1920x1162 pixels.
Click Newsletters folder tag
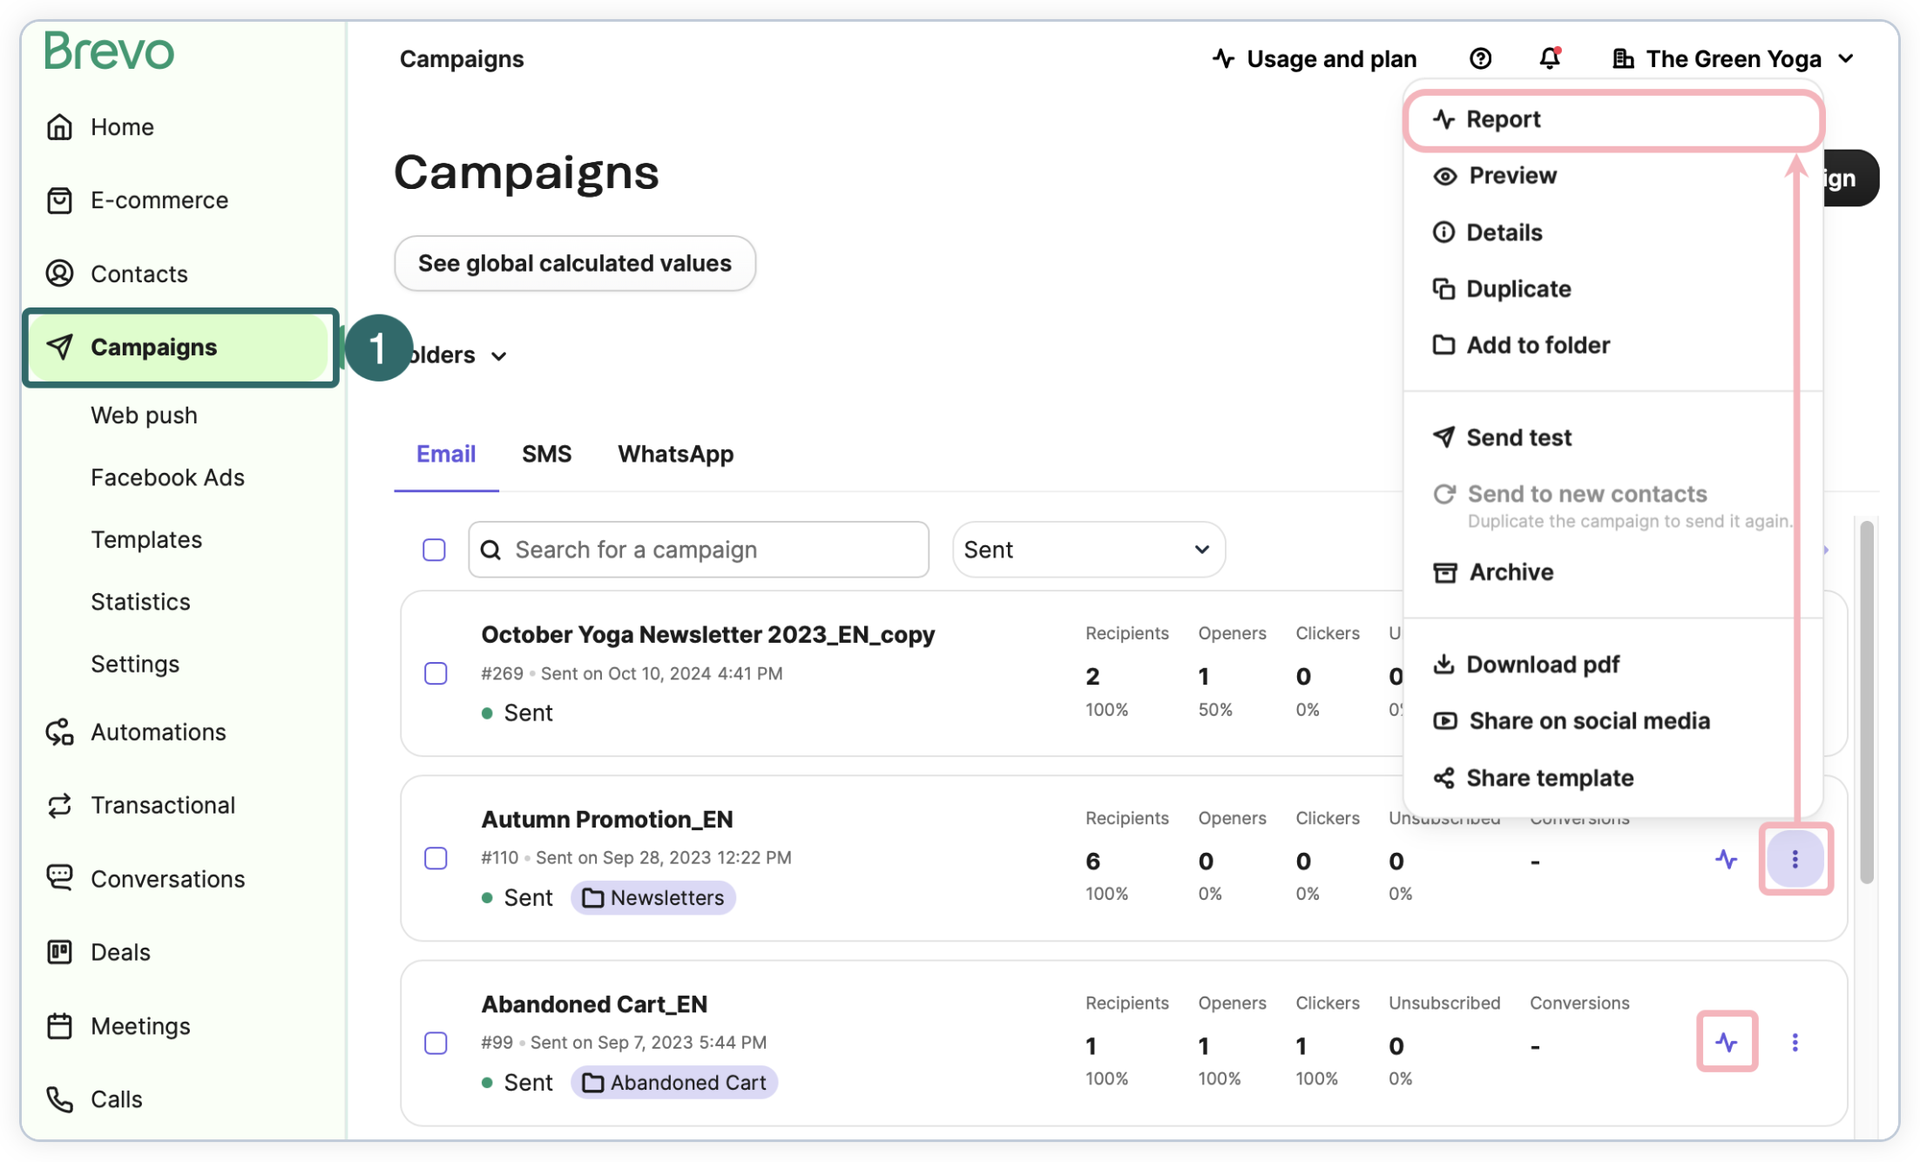(654, 897)
